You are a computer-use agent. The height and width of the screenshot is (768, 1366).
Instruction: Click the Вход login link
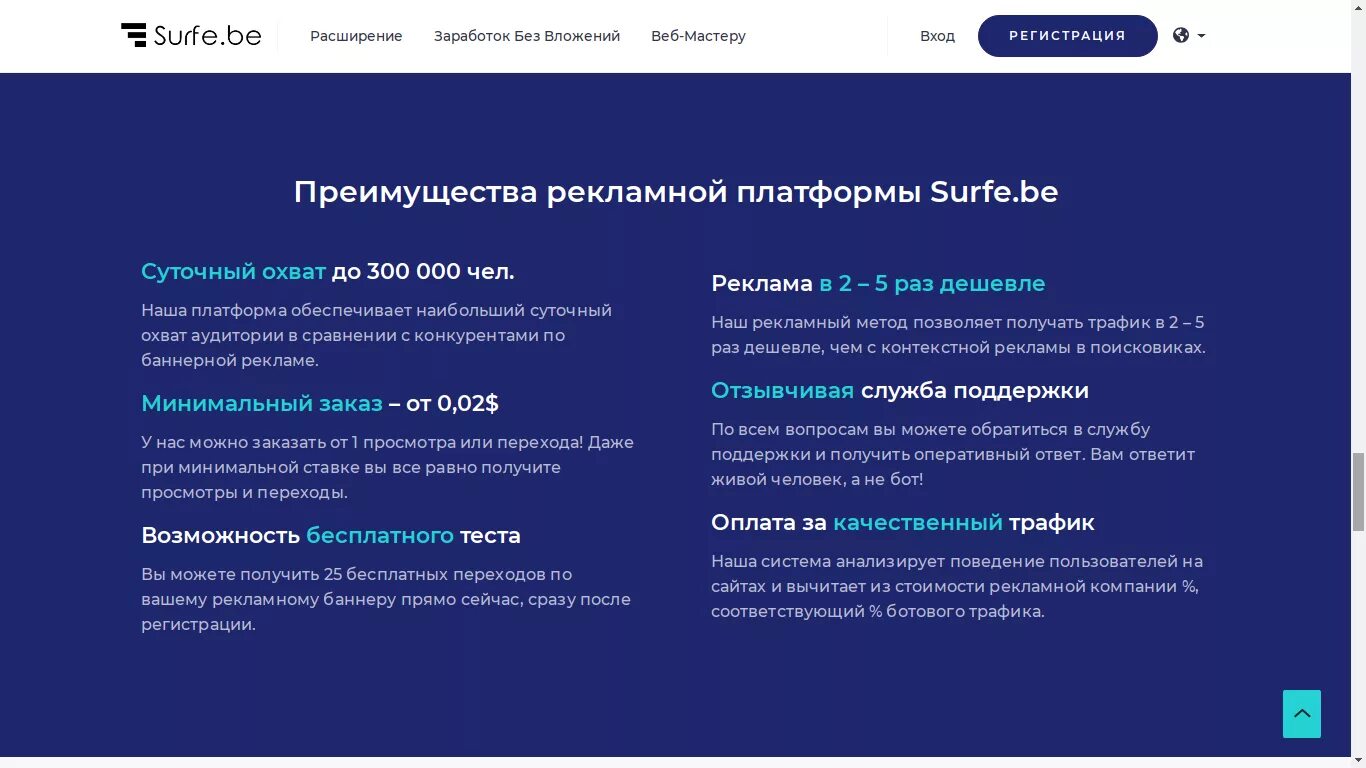point(937,36)
